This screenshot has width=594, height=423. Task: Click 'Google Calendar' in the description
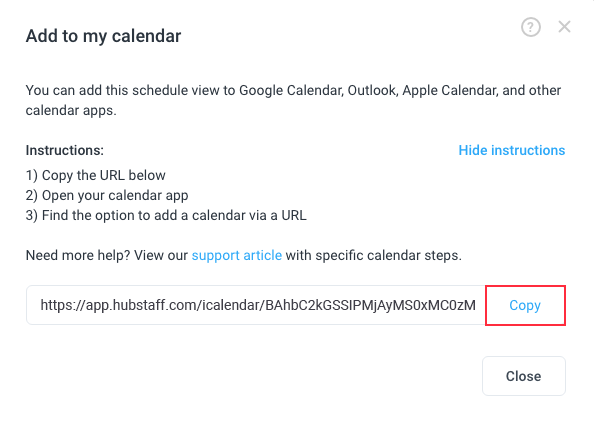(x=291, y=91)
